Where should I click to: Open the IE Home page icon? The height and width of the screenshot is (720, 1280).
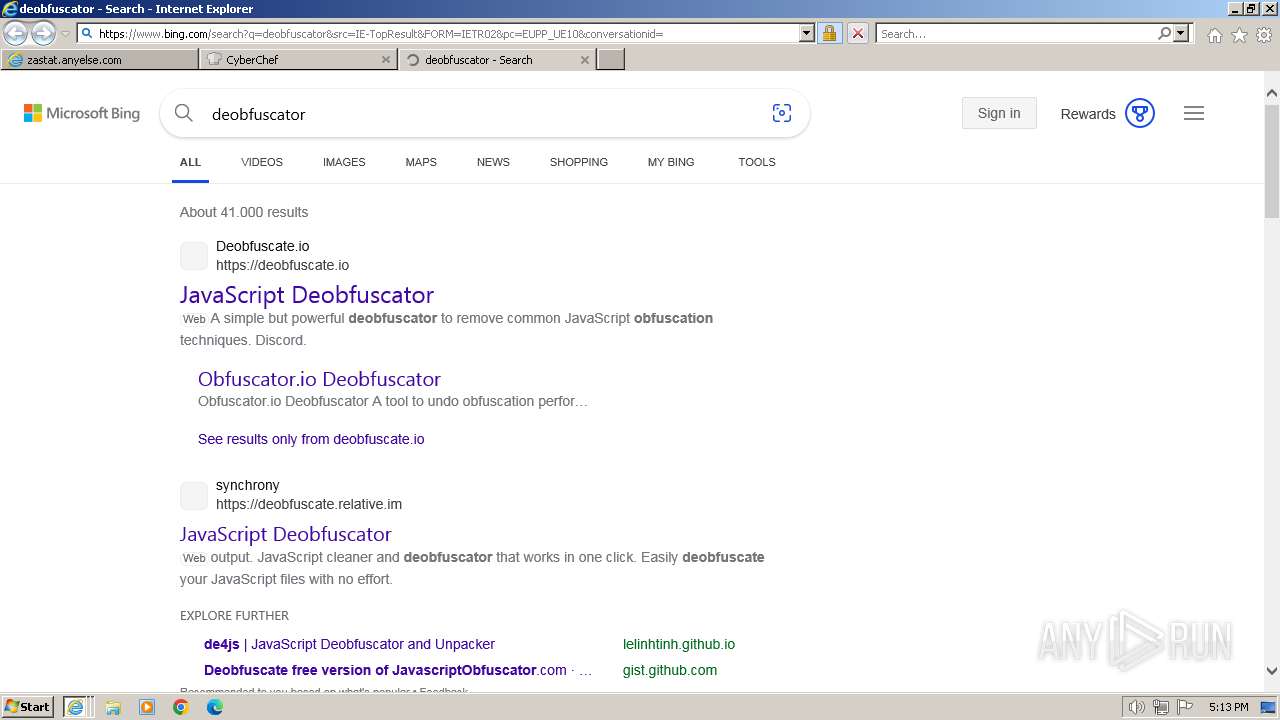click(1214, 35)
